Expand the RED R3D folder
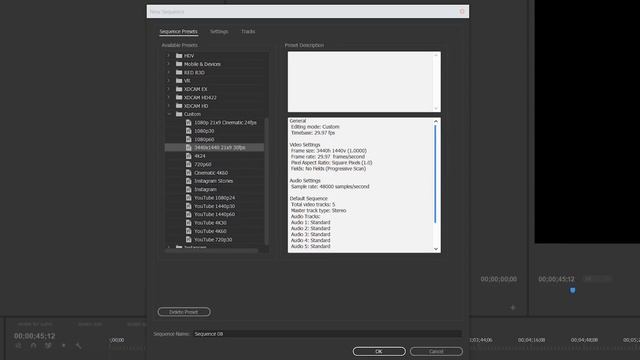The width and height of the screenshot is (640, 360). pos(169,72)
